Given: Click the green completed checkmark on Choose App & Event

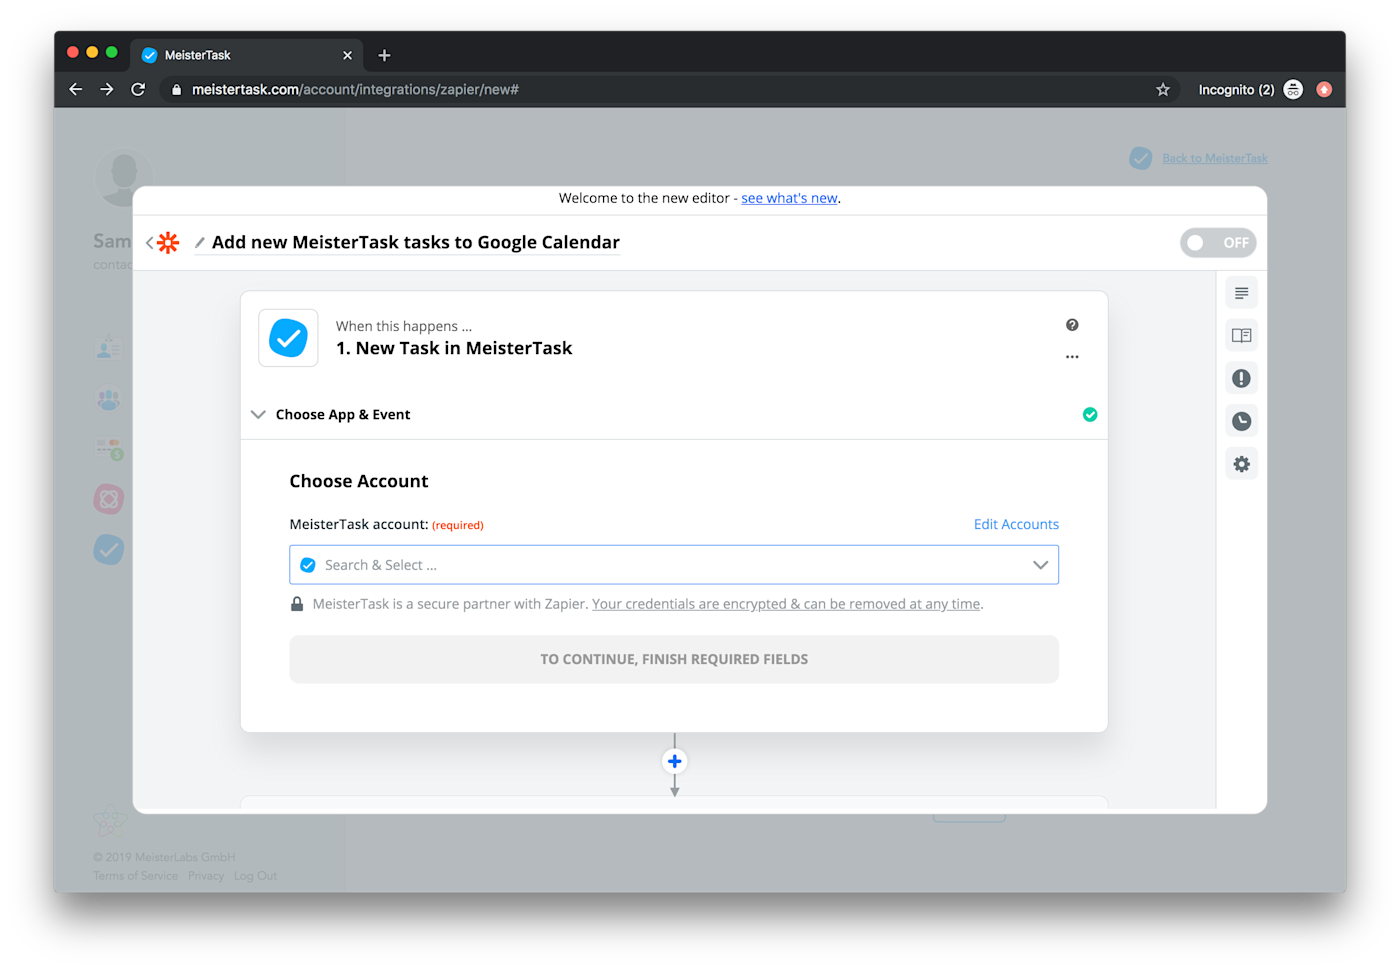Looking at the screenshot, I should [1090, 415].
